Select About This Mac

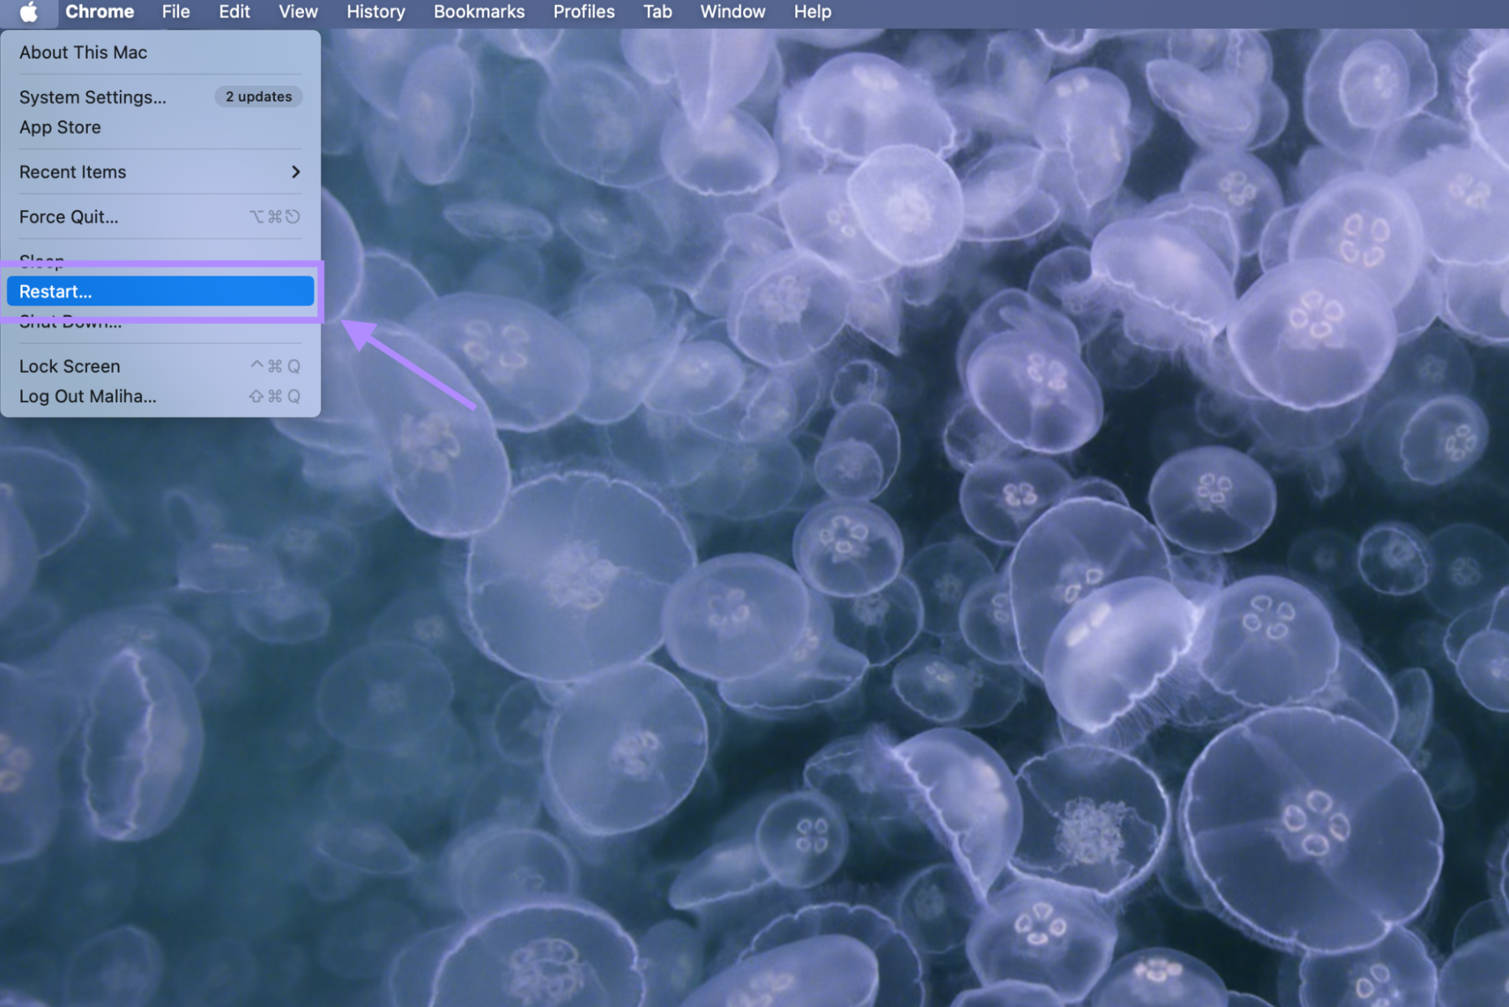point(160,53)
